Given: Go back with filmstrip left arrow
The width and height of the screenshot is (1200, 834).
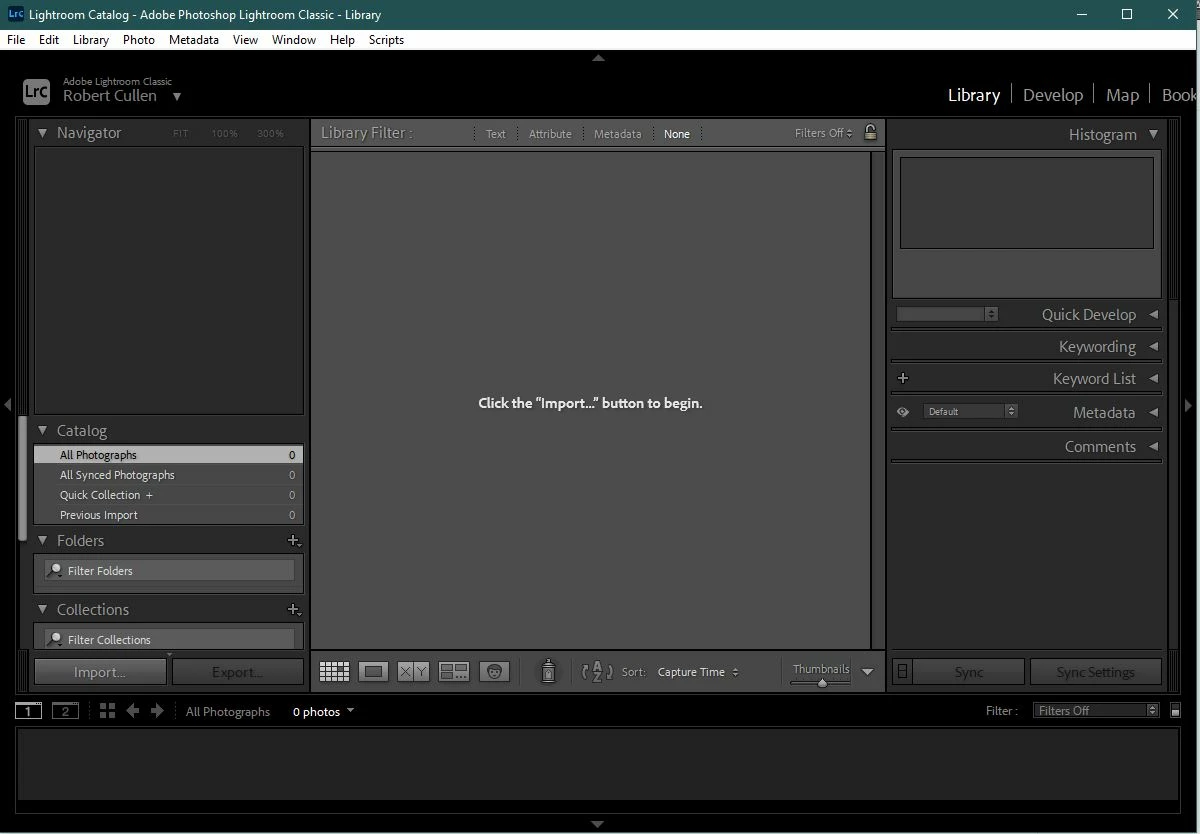Looking at the screenshot, I should [132, 711].
